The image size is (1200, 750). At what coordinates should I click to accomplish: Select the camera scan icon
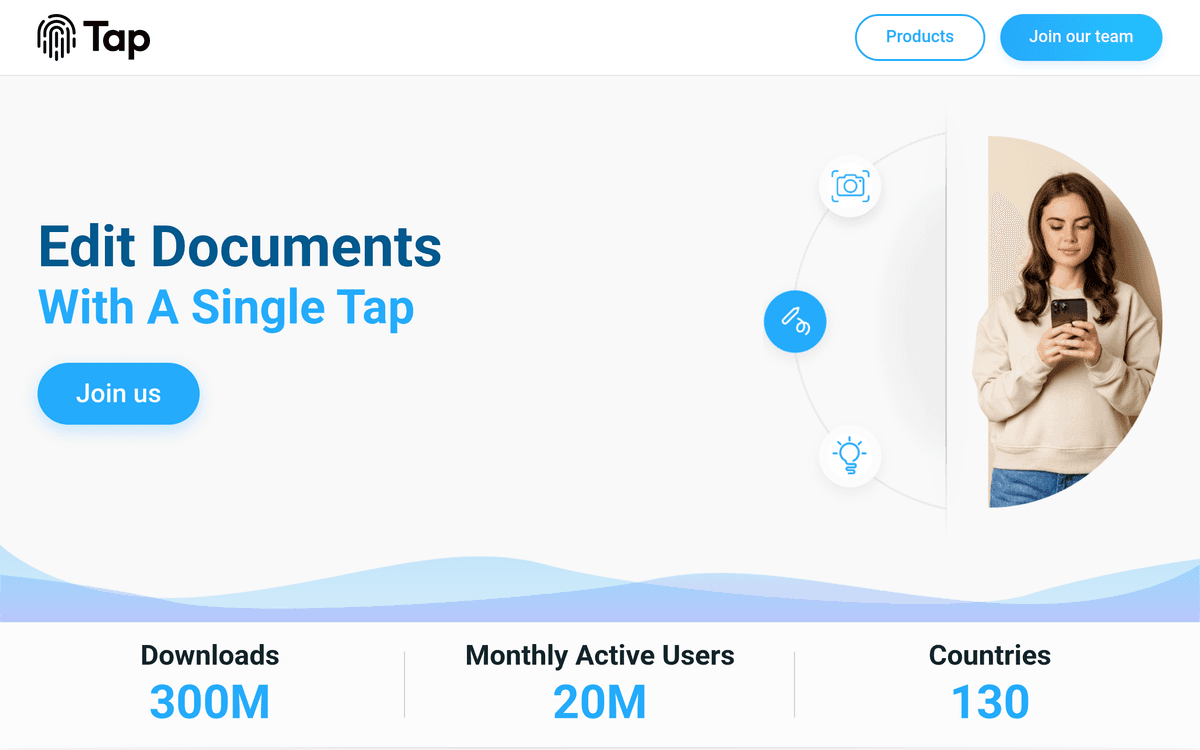click(x=850, y=186)
